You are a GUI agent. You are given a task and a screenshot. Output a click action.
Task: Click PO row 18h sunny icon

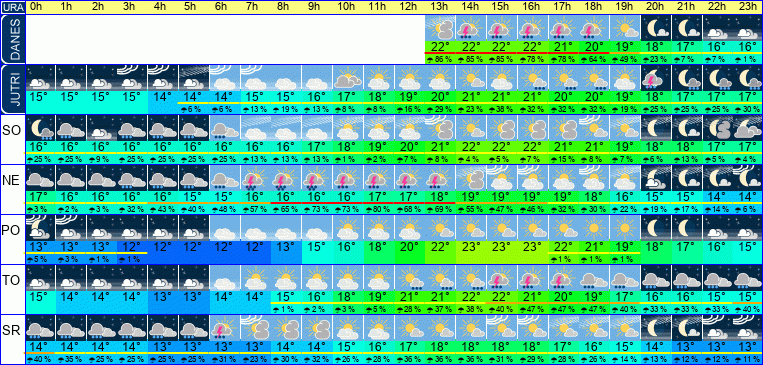pos(594,228)
